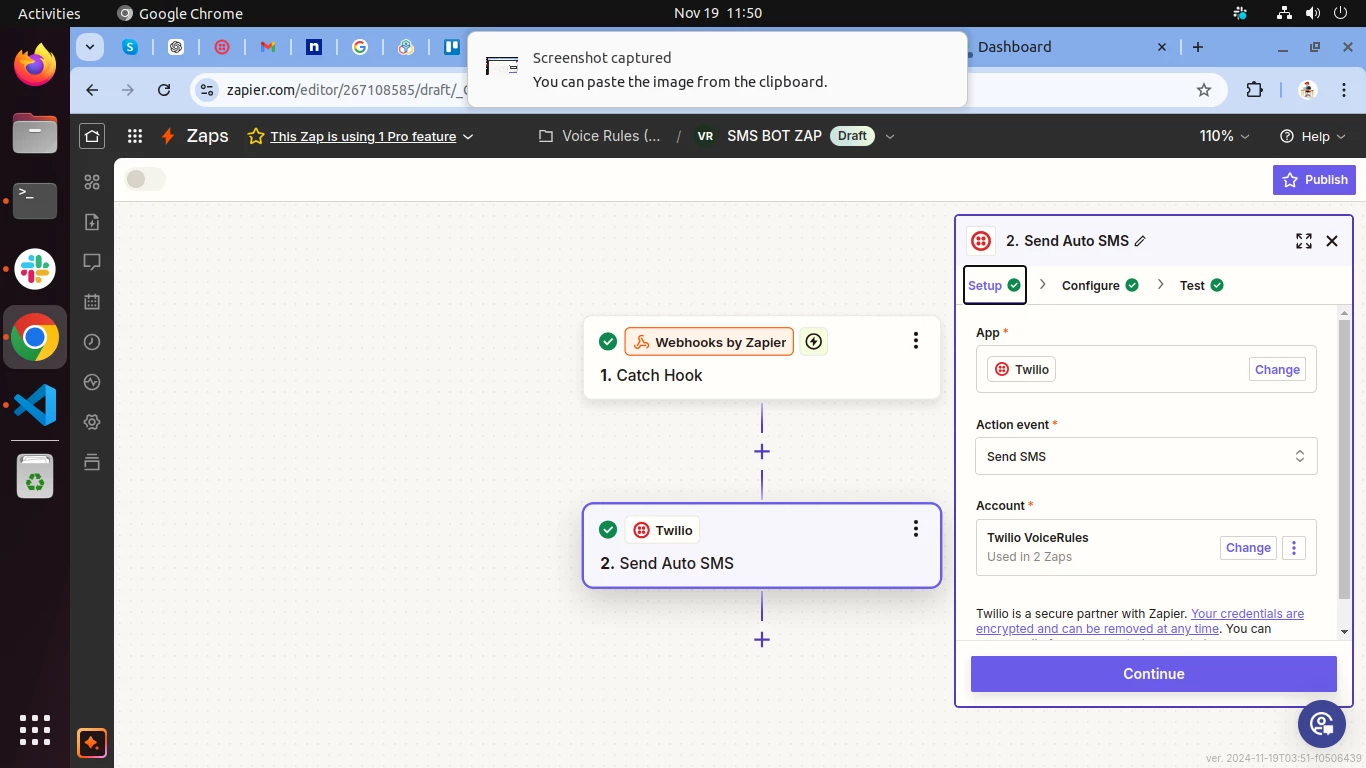
Task: Rename step using pencil icon beside Send Auto SMS
Action: [1140, 241]
